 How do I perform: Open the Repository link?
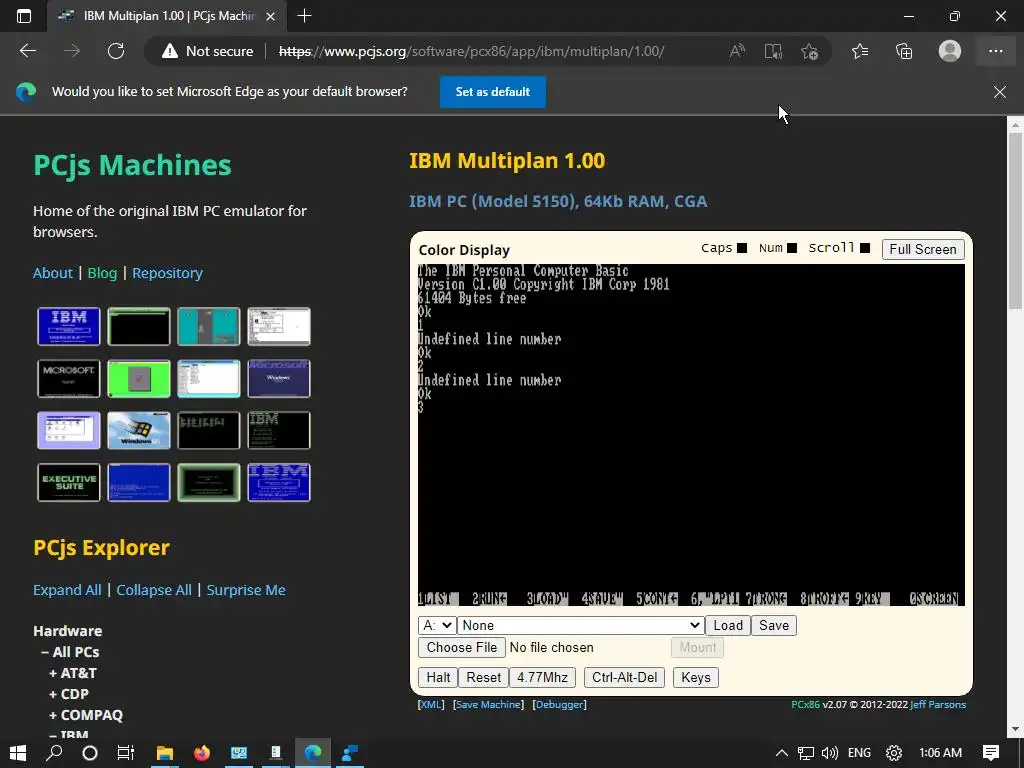point(167,273)
